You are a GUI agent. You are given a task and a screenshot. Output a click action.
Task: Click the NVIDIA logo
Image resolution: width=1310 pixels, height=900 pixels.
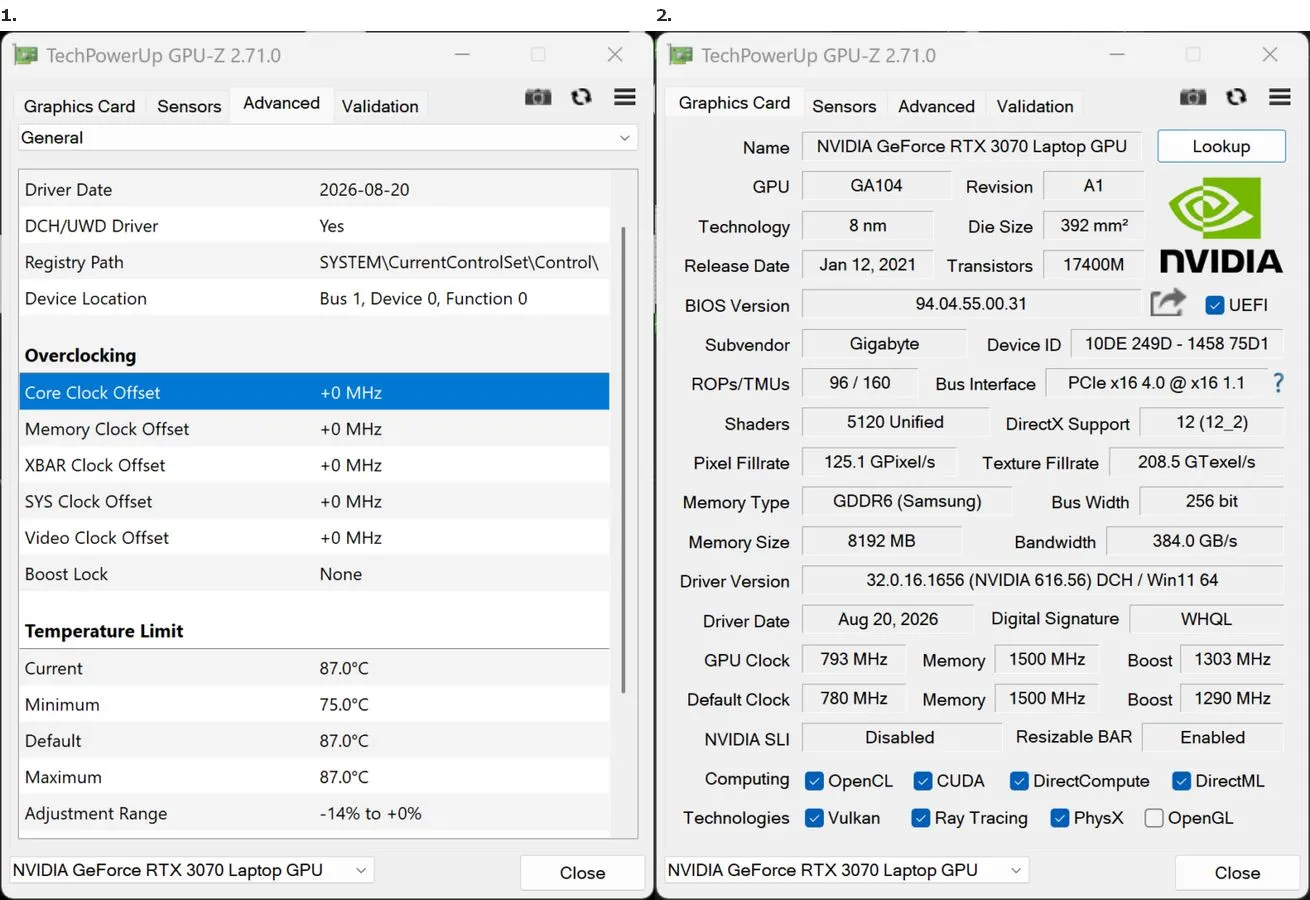(x=1221, y=225)
